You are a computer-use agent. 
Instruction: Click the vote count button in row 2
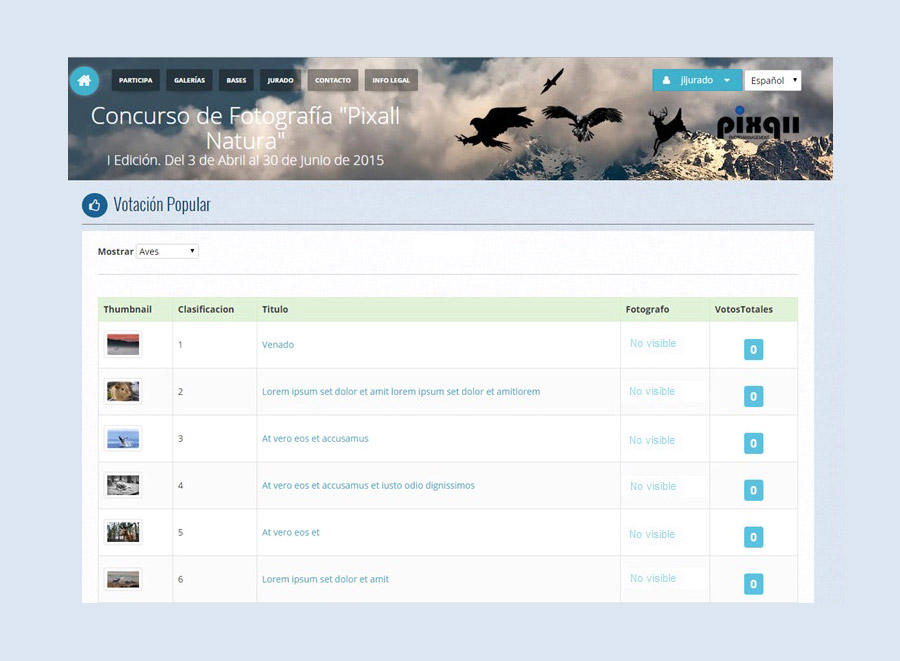754,396
